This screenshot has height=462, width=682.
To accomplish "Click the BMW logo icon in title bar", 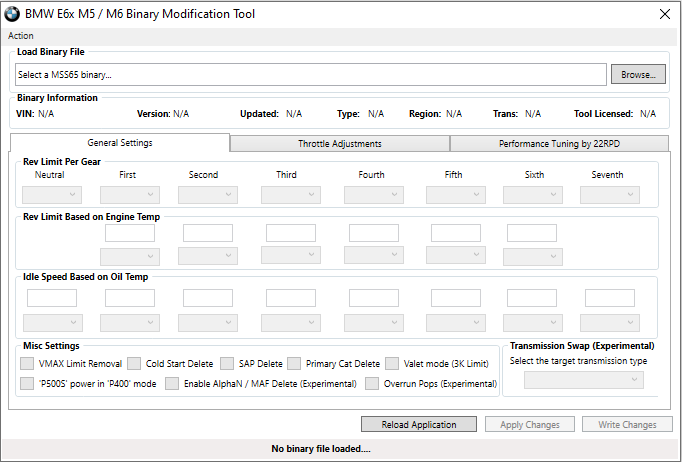I will pyautogui.click(x=12, y=14).
